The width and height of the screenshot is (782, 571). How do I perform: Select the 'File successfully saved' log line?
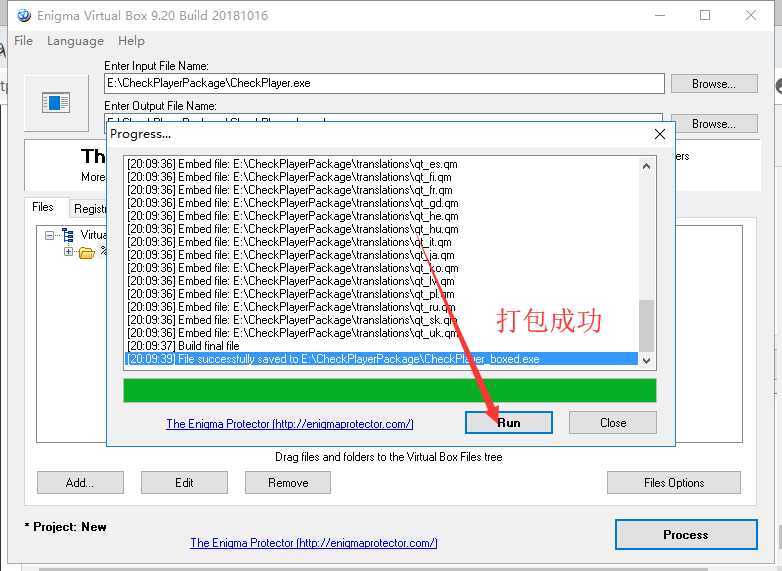pos(382,359)
